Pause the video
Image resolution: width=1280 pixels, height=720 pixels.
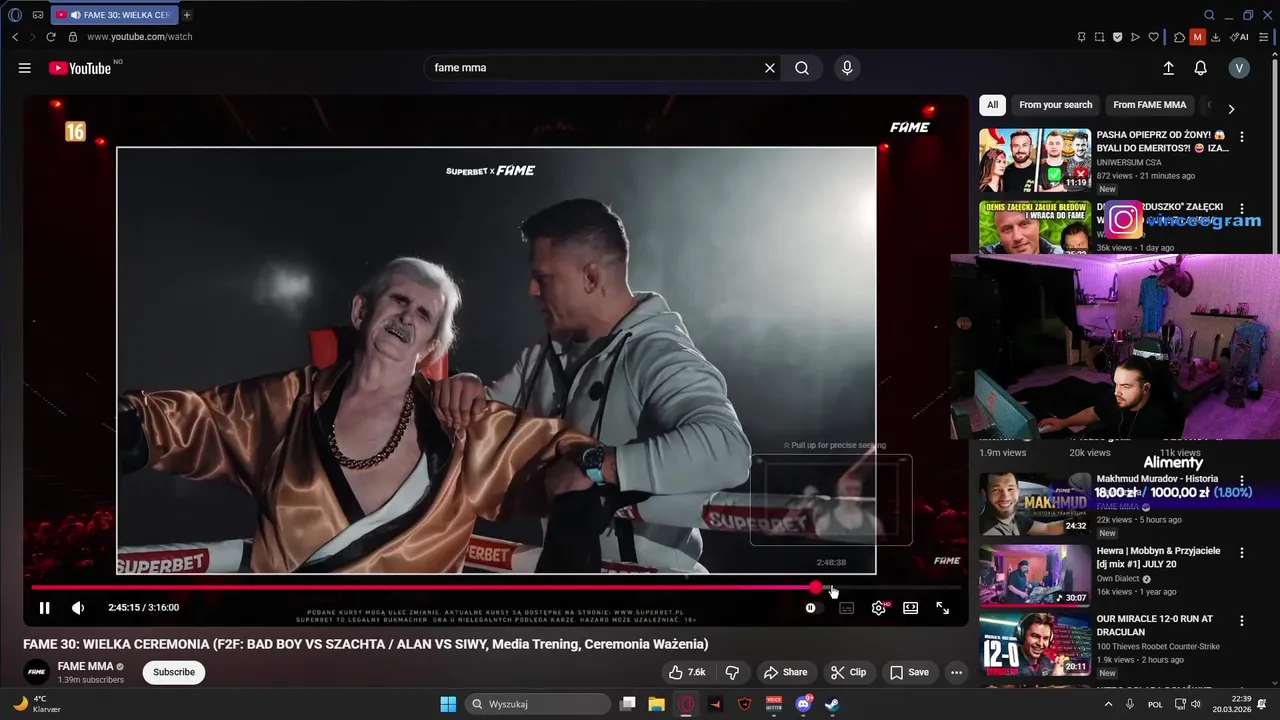click(44, 608)
